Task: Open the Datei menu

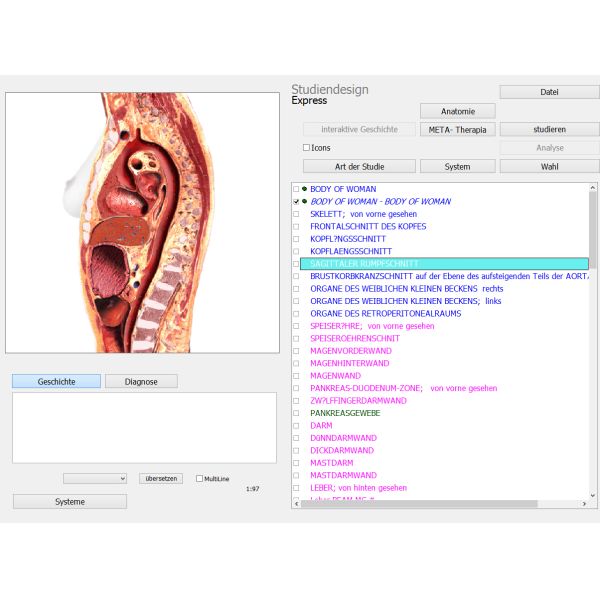Action: (x=549, y=92)
